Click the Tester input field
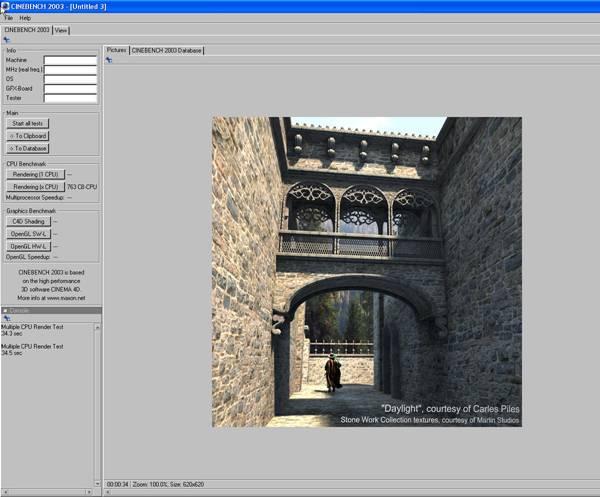 tap(70, 98)
